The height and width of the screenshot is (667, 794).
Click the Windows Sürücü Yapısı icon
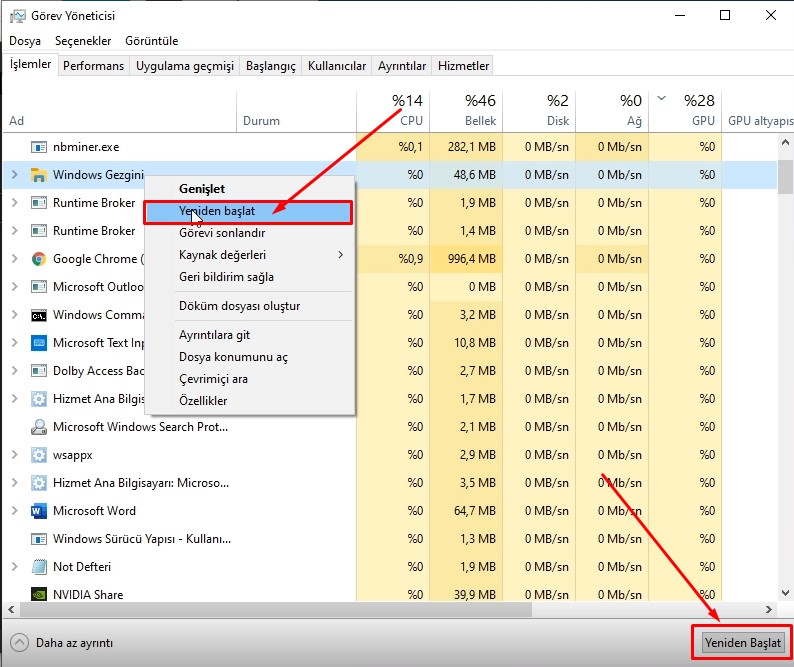(x=38, y=539)
